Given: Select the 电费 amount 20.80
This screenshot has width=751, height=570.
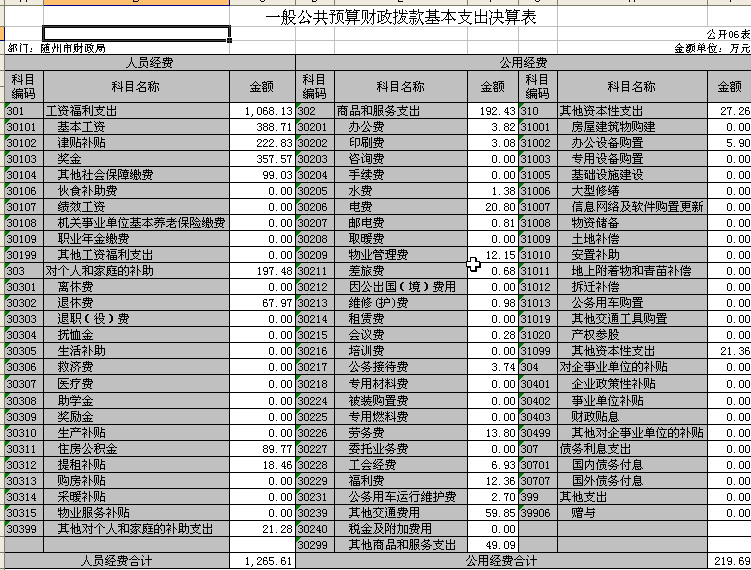Looking at the screenshot, I should [x=494, y=208].
